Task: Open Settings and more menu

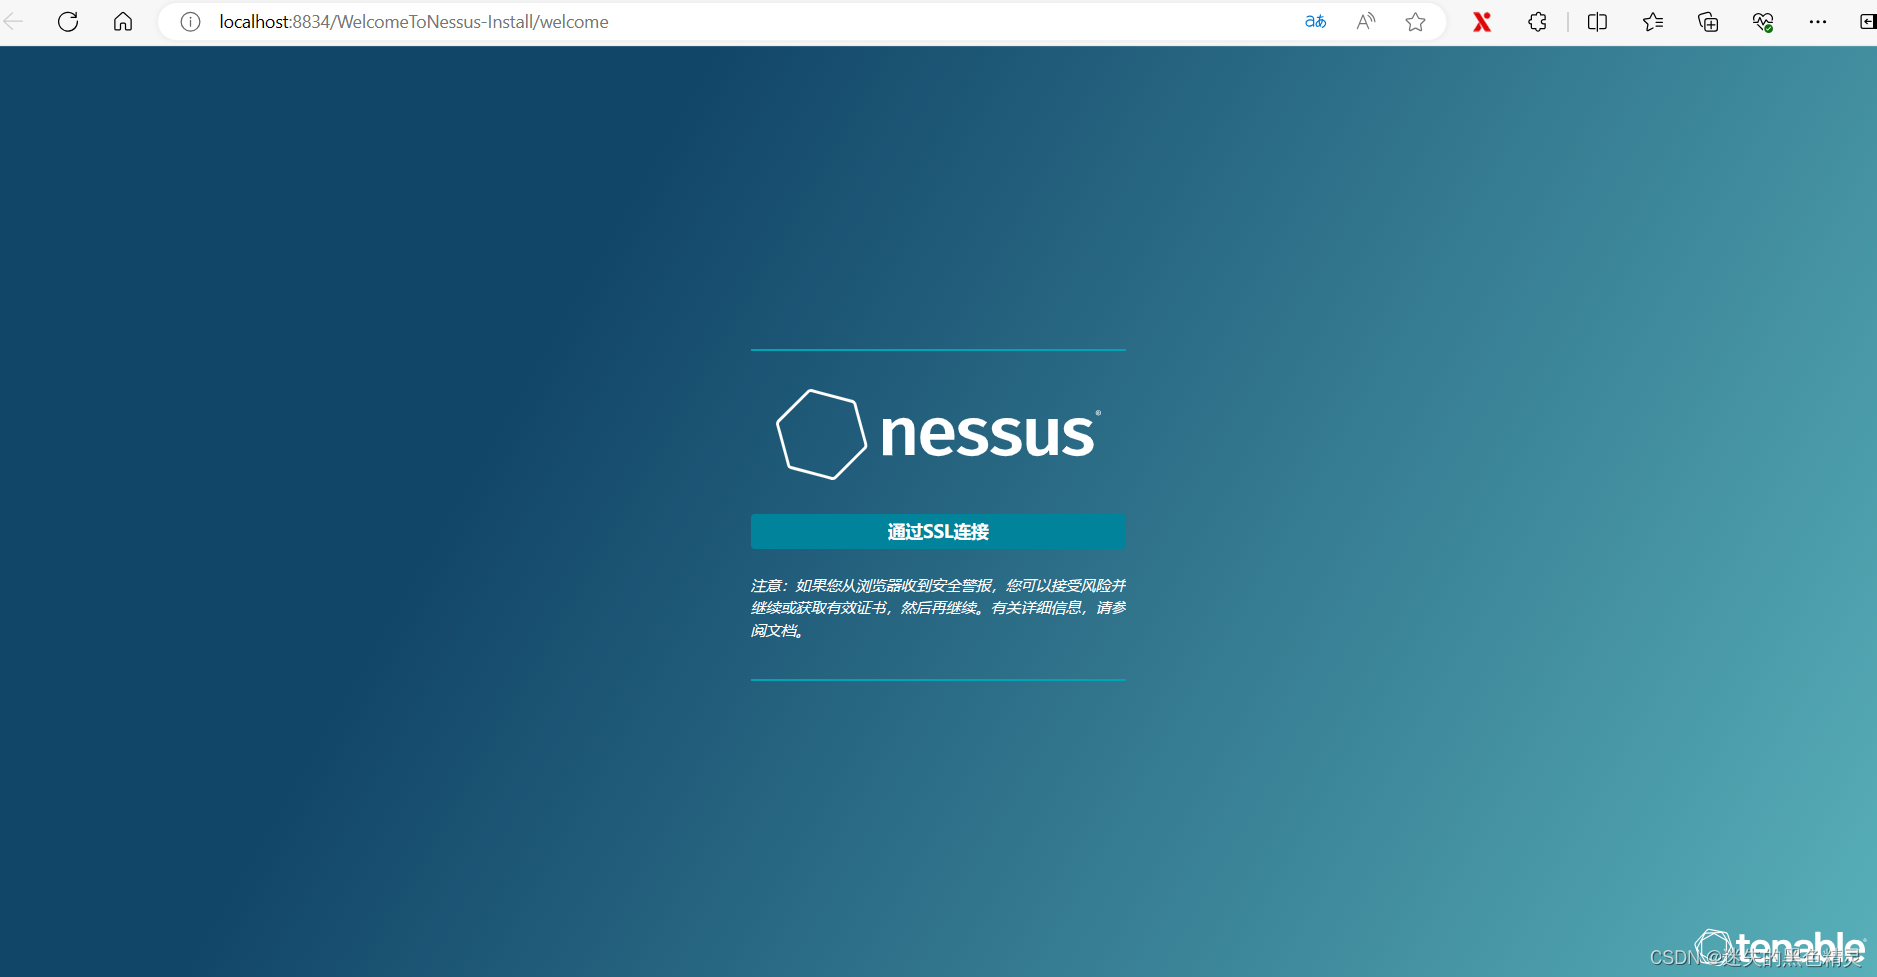Action: point(1818,22)
